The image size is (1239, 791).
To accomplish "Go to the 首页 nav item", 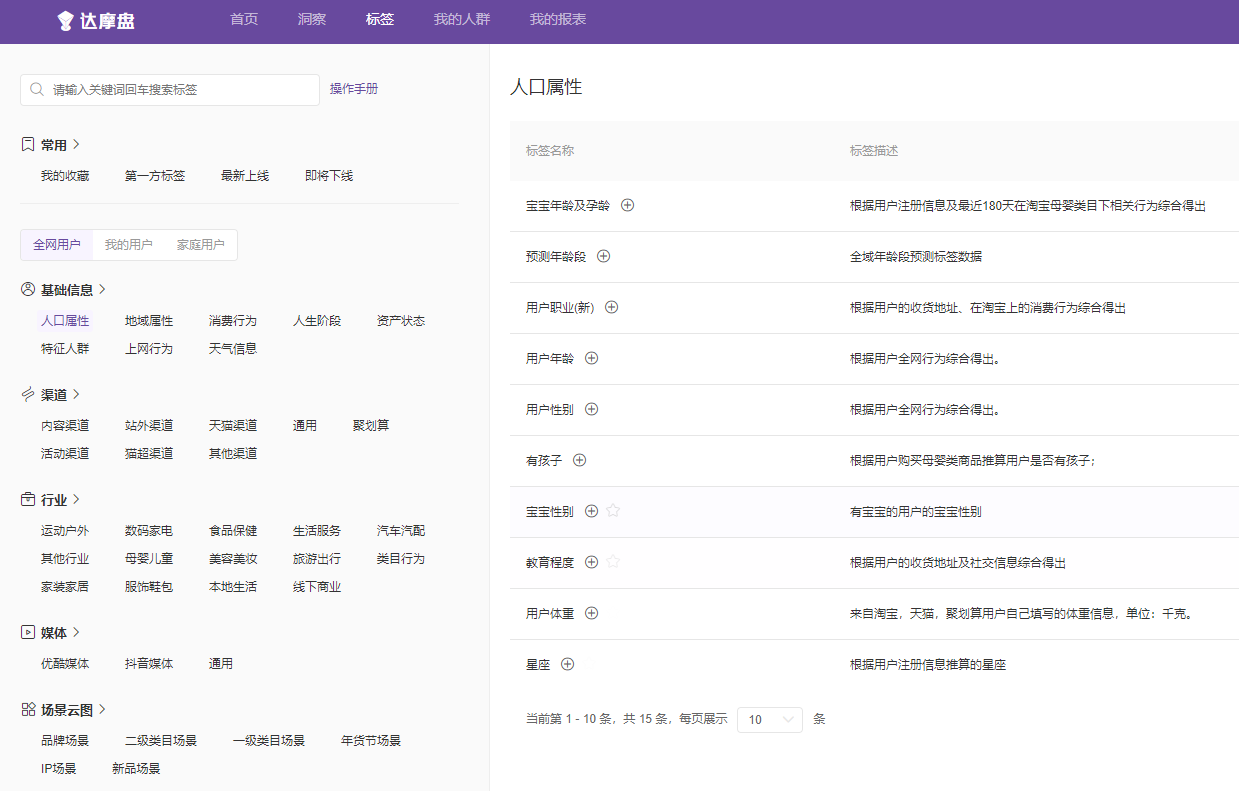I will coord(244,20).
